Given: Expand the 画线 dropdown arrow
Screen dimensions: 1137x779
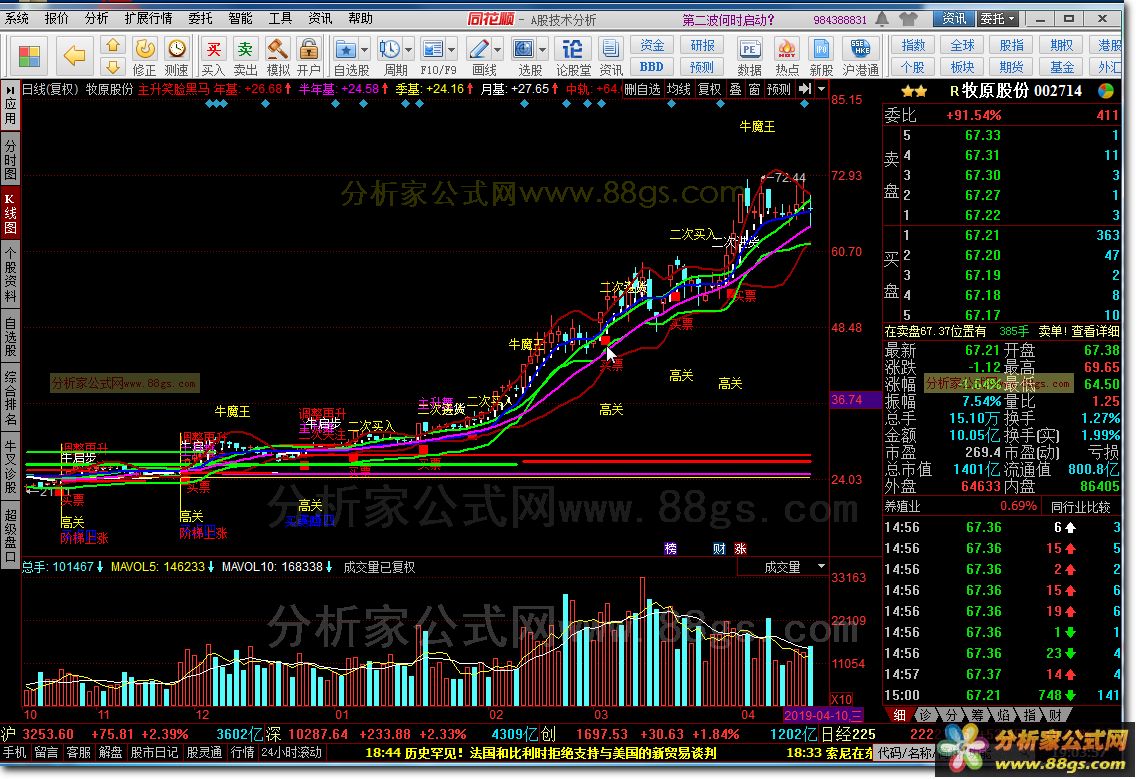Looking at the screenshot, I should click(x=497, y=50).
